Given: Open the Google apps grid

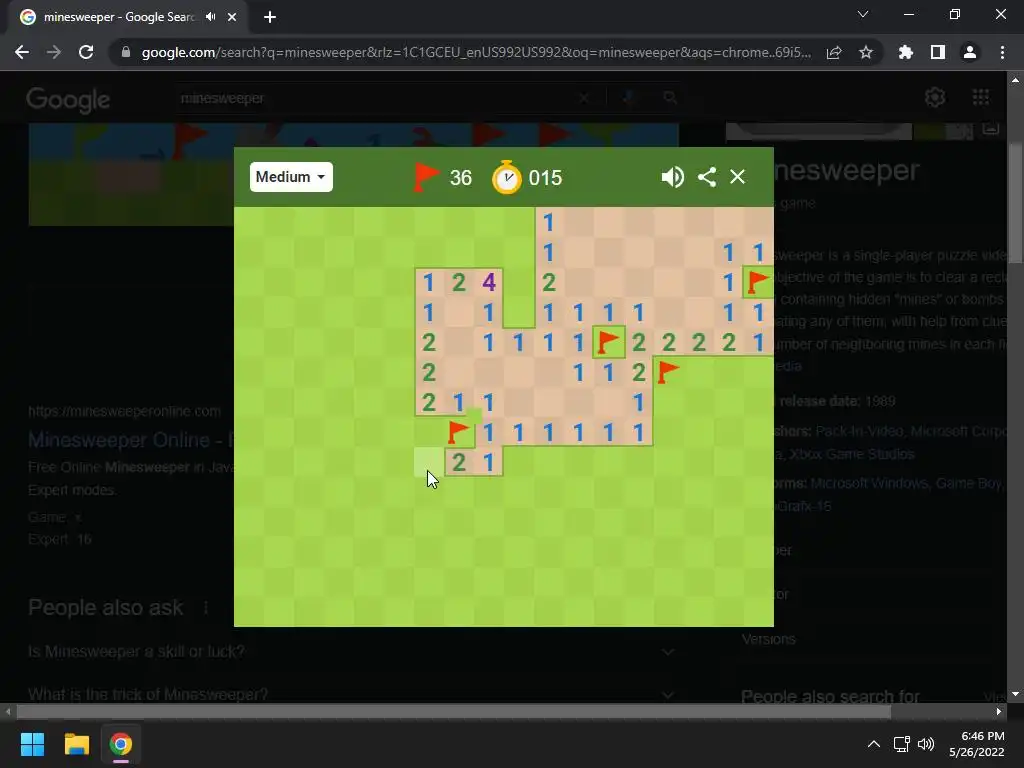Looking at the screenshot, I should (x=981, y=97).
